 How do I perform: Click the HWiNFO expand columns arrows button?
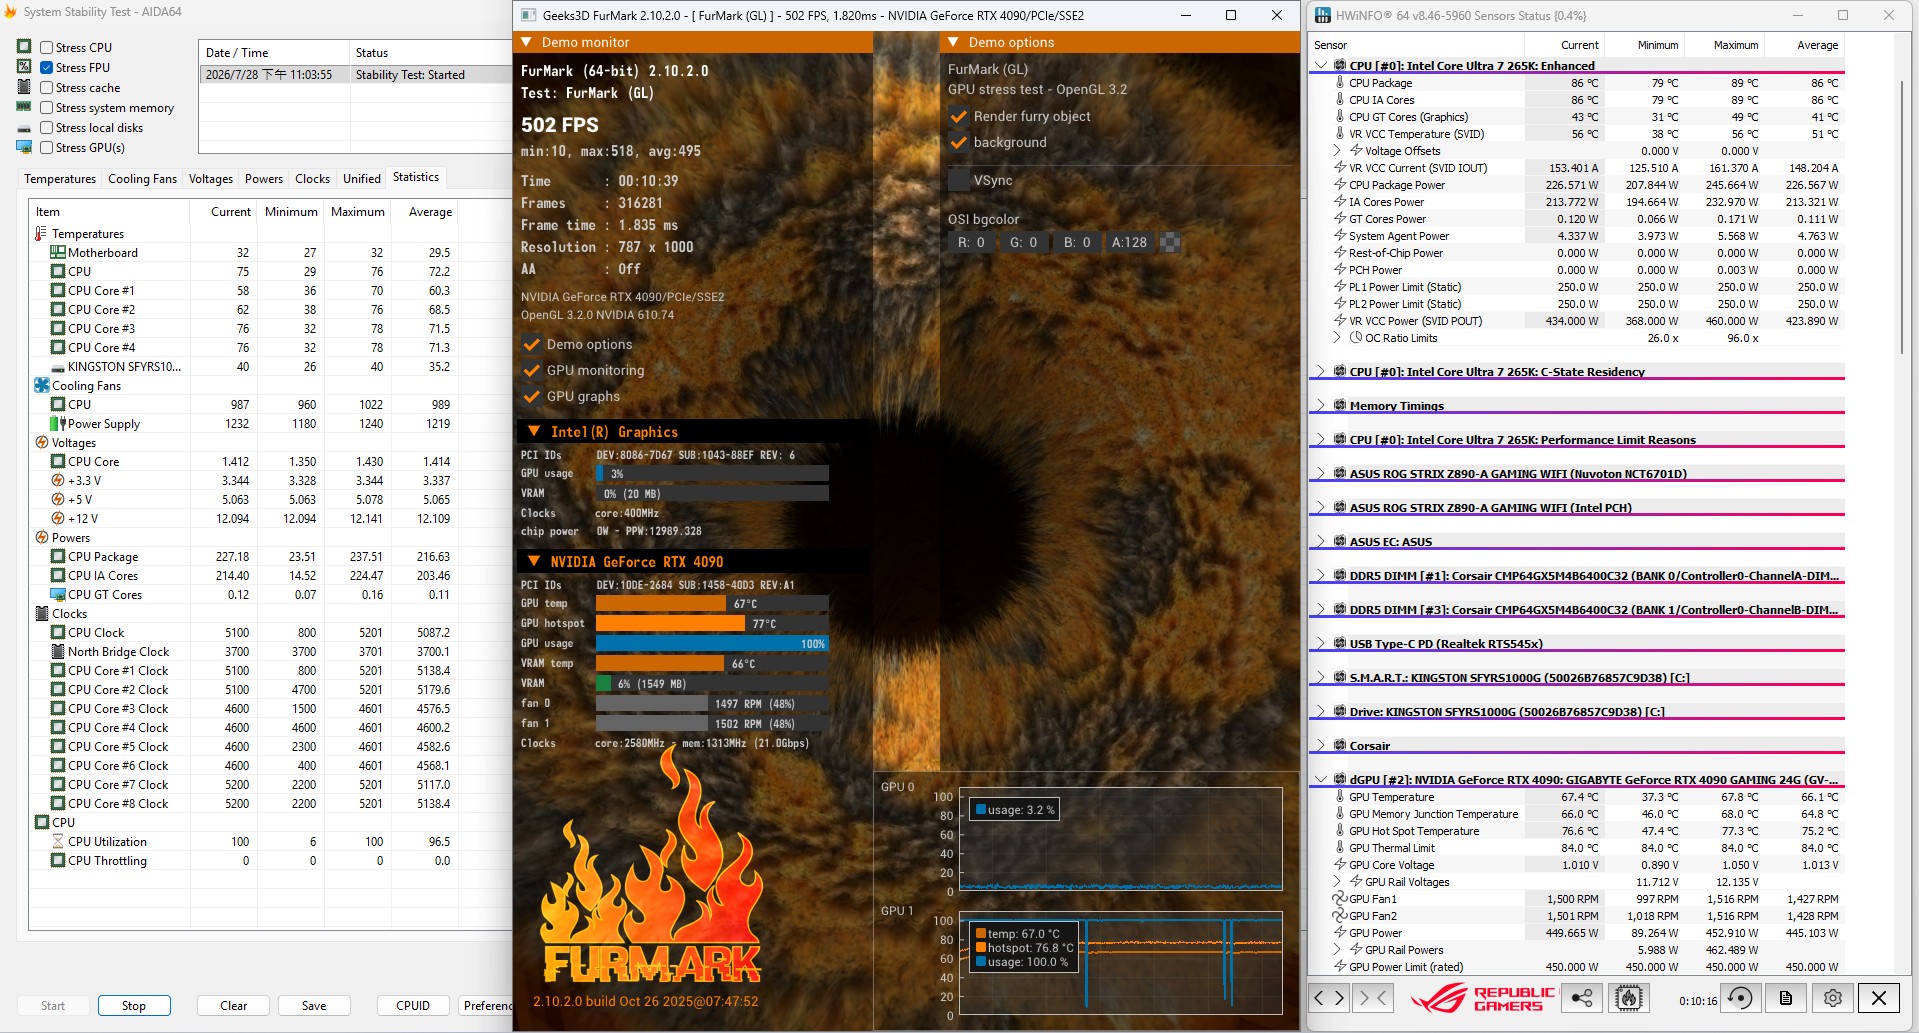(x=1330, y=998)
